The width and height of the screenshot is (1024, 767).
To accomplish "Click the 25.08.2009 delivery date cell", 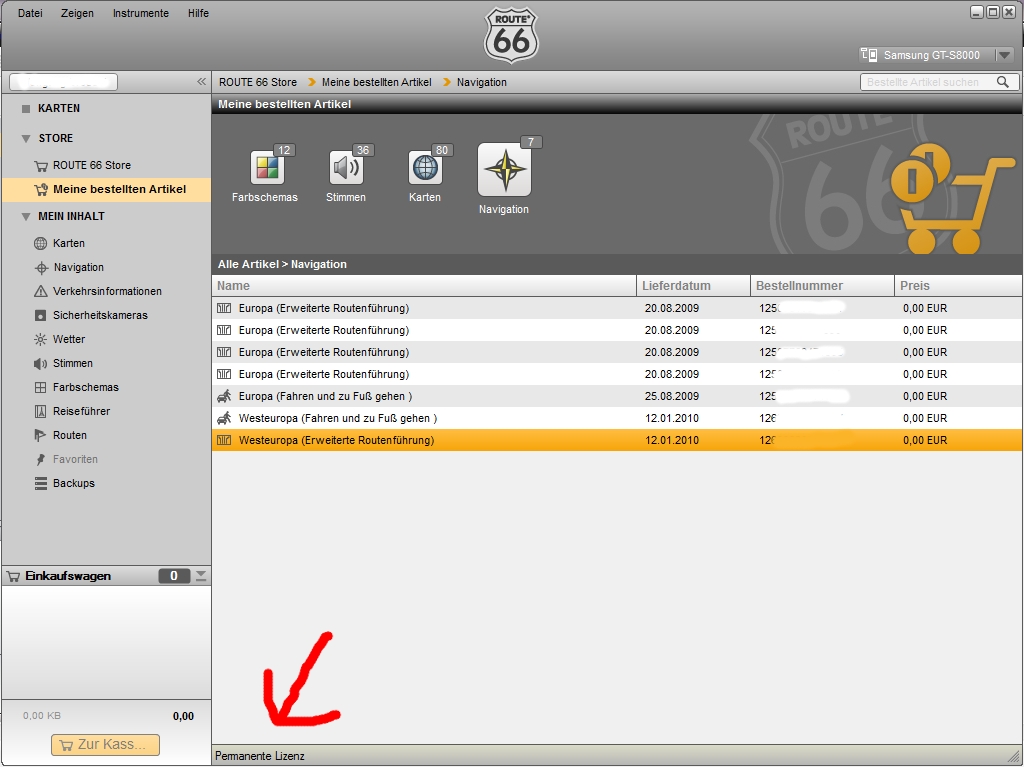I will click(x=672, y=396).
